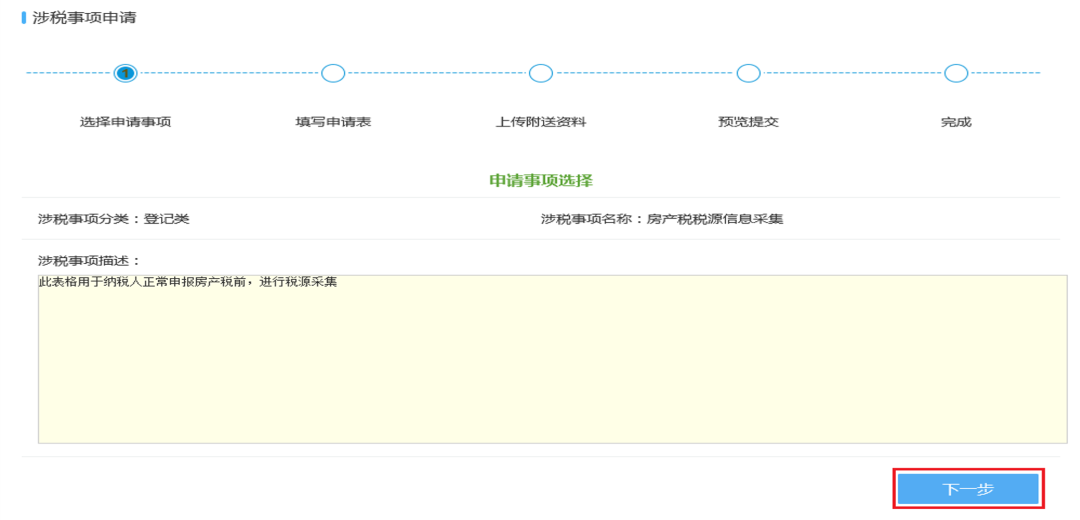1080x520 pixels.
Task: Click the 涉税事项申请 page title
Action: point(84,17)
